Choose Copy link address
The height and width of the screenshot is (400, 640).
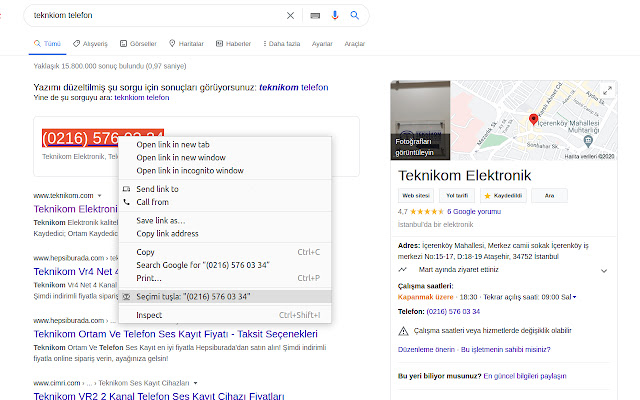coord(225,233)
